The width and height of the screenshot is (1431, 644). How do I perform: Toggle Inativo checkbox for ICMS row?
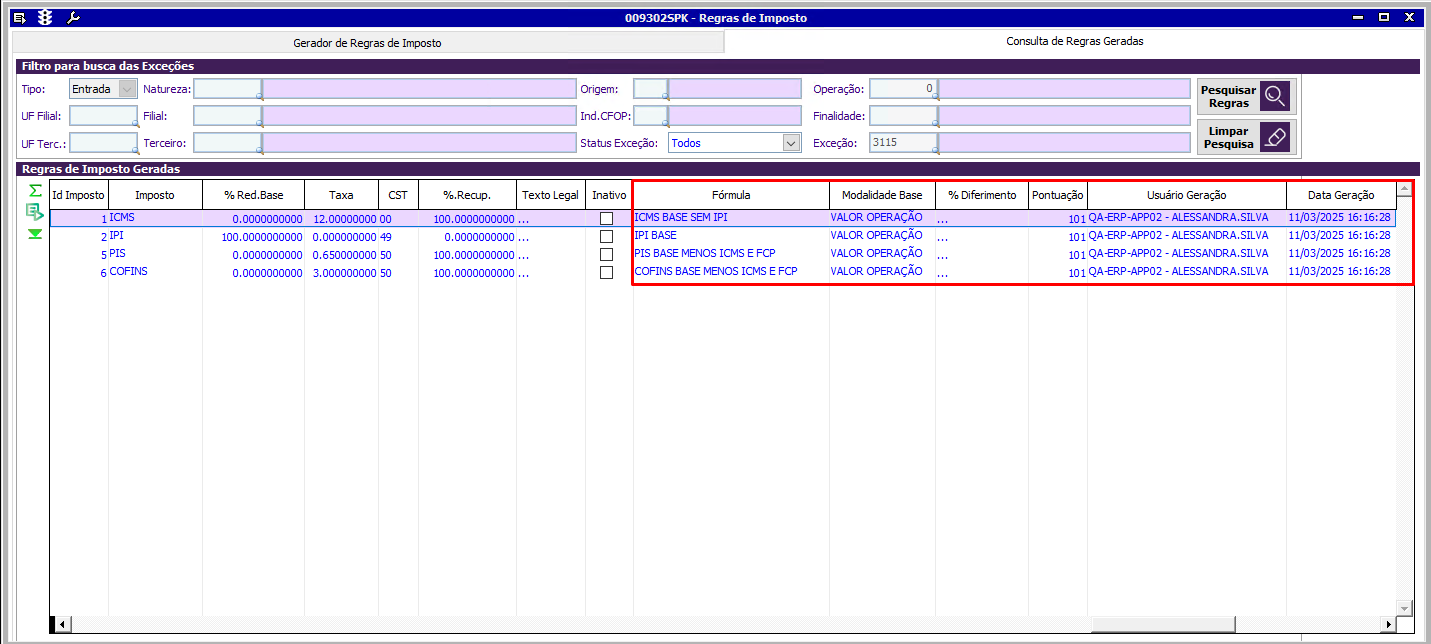coord(606,218)
